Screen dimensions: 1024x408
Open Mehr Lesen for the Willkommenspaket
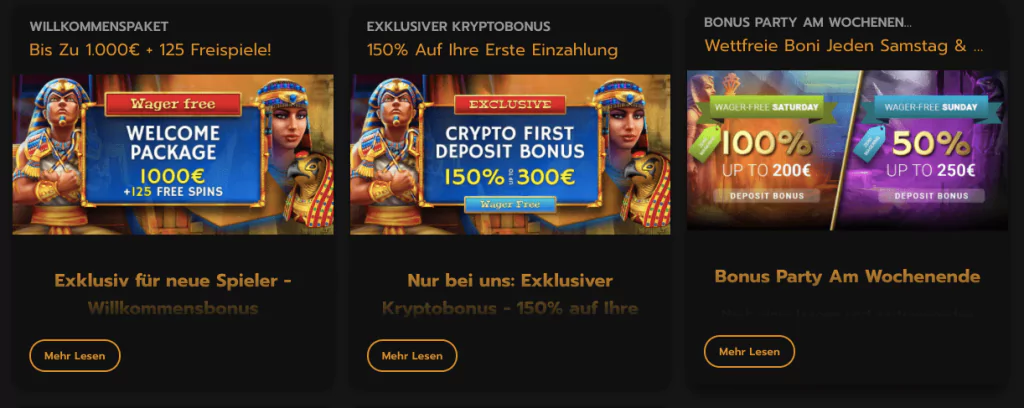(75, 356)
